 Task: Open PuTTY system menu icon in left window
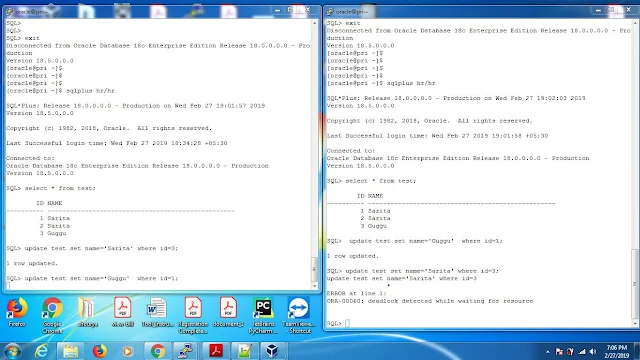click(9, 12)
